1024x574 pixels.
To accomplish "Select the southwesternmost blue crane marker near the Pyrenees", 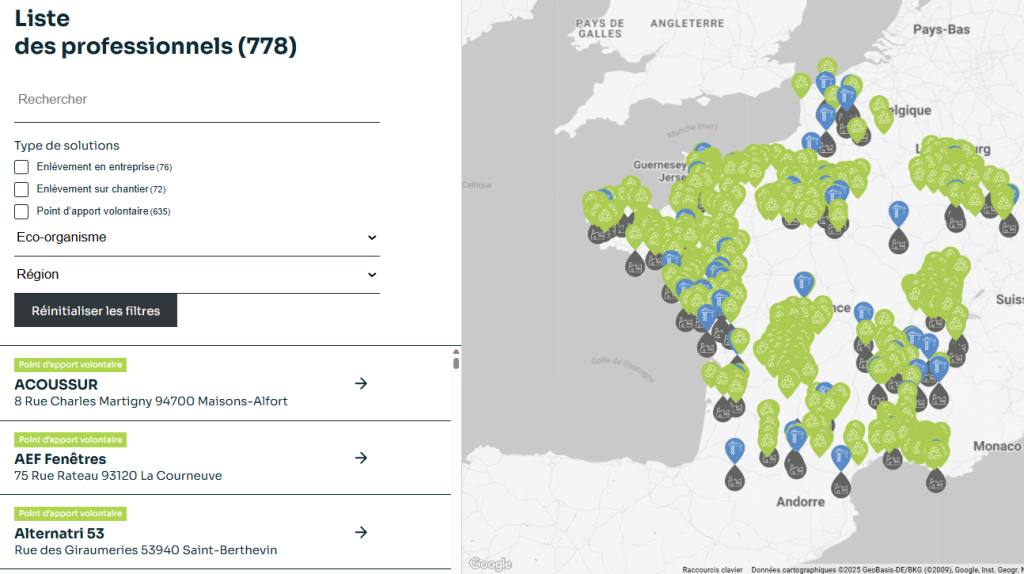I will pyautogui.click(x=735, y=450).
